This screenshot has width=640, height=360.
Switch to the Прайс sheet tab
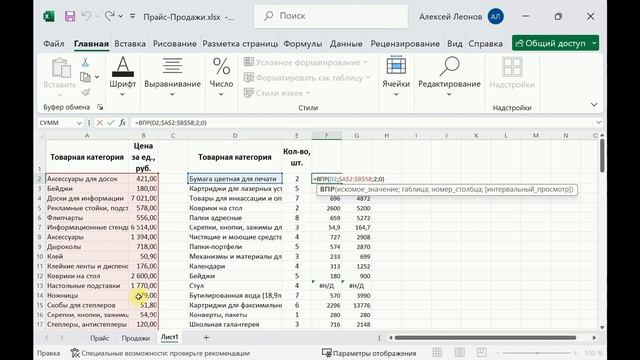[x=100, y=338]
